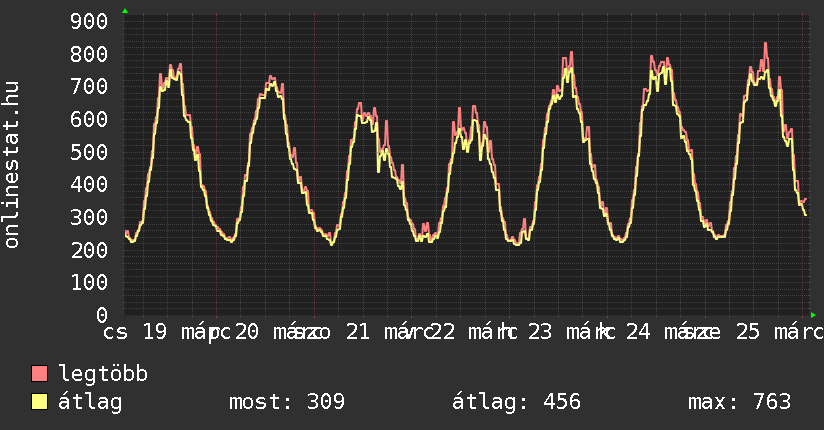This screenshot has height=430, width=824.
Task: Click the yellow átlag legend swatch
Action: pyautogui.click(x=40, y=402)
